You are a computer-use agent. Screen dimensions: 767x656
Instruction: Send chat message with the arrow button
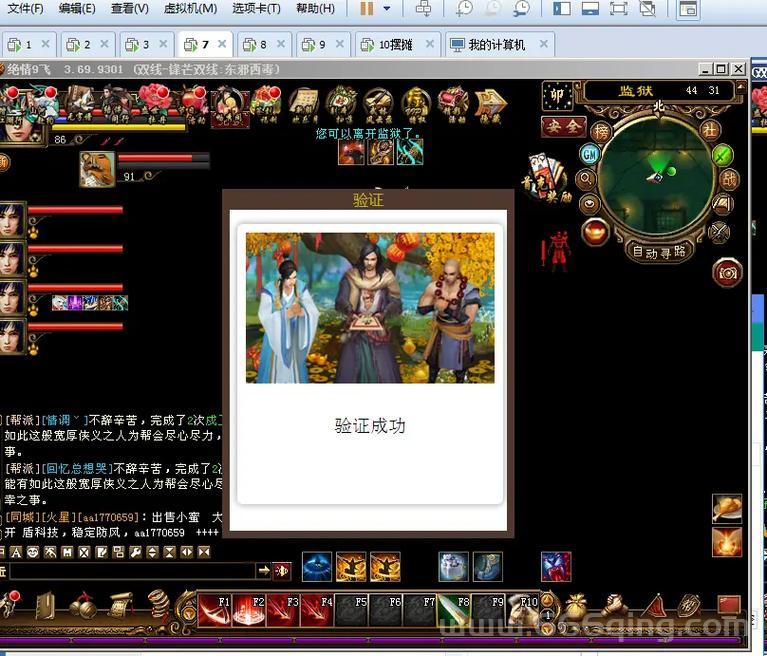pos(264,570)
